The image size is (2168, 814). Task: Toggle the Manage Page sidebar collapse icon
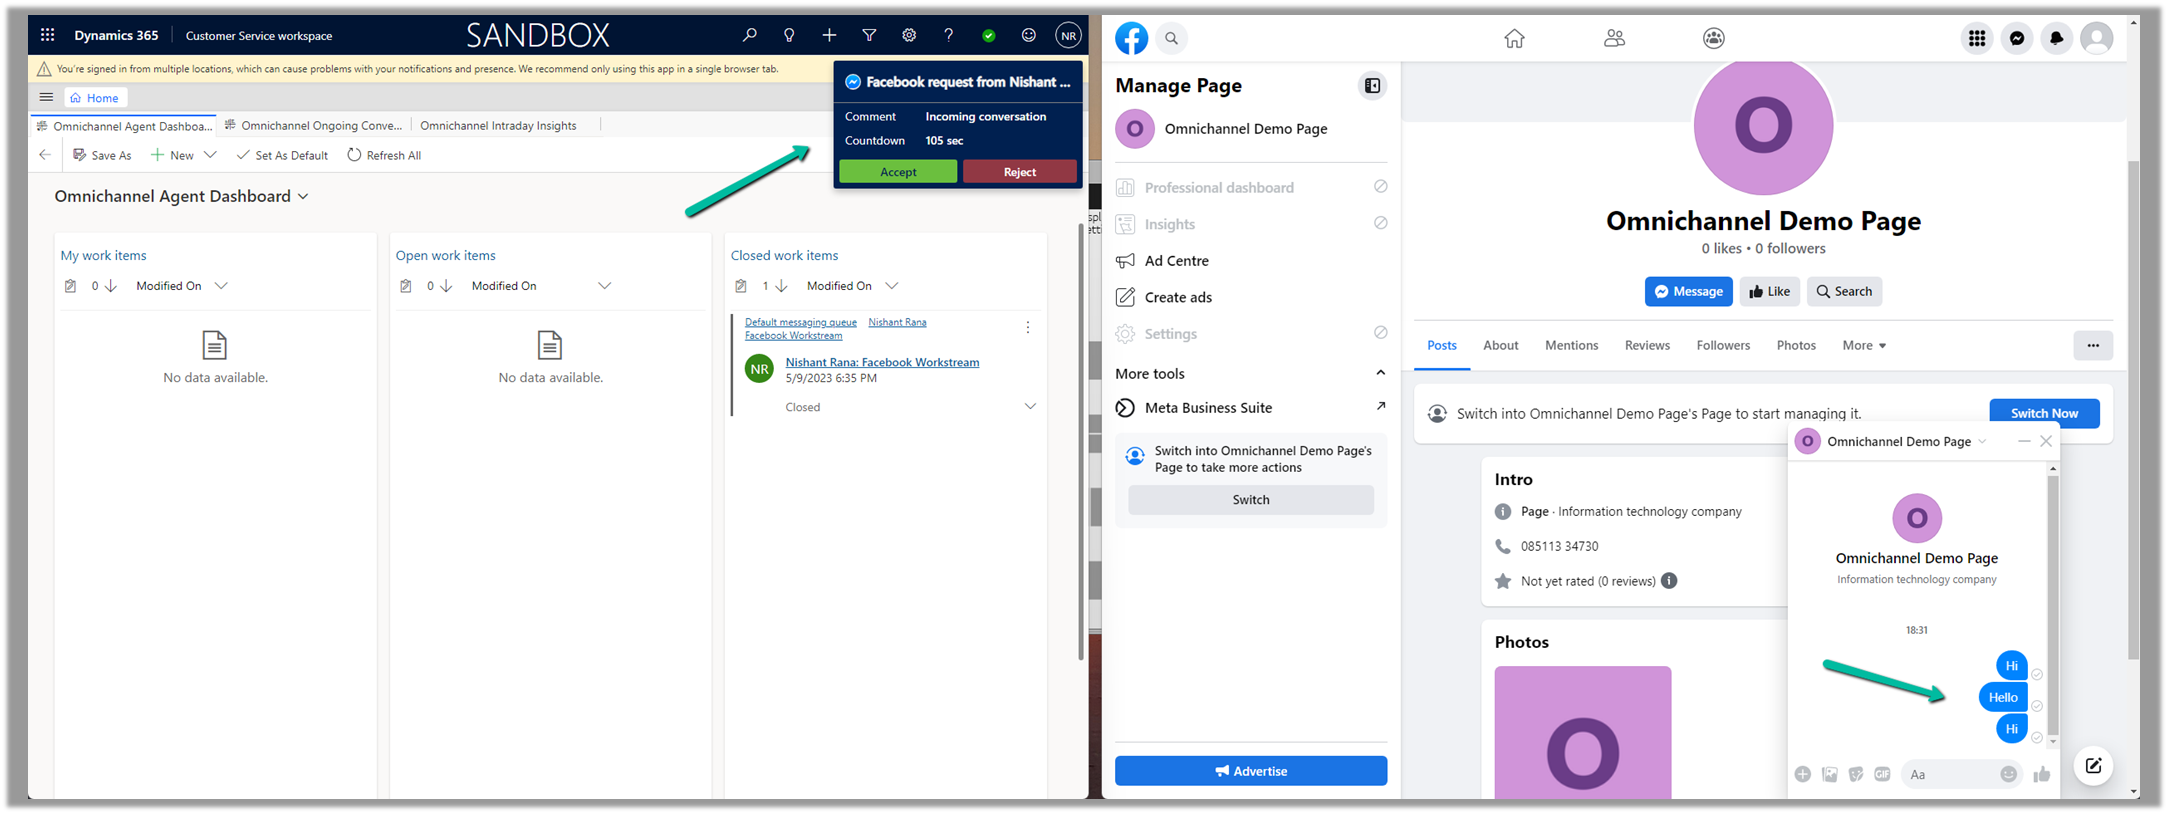[x=1372, y=86]
